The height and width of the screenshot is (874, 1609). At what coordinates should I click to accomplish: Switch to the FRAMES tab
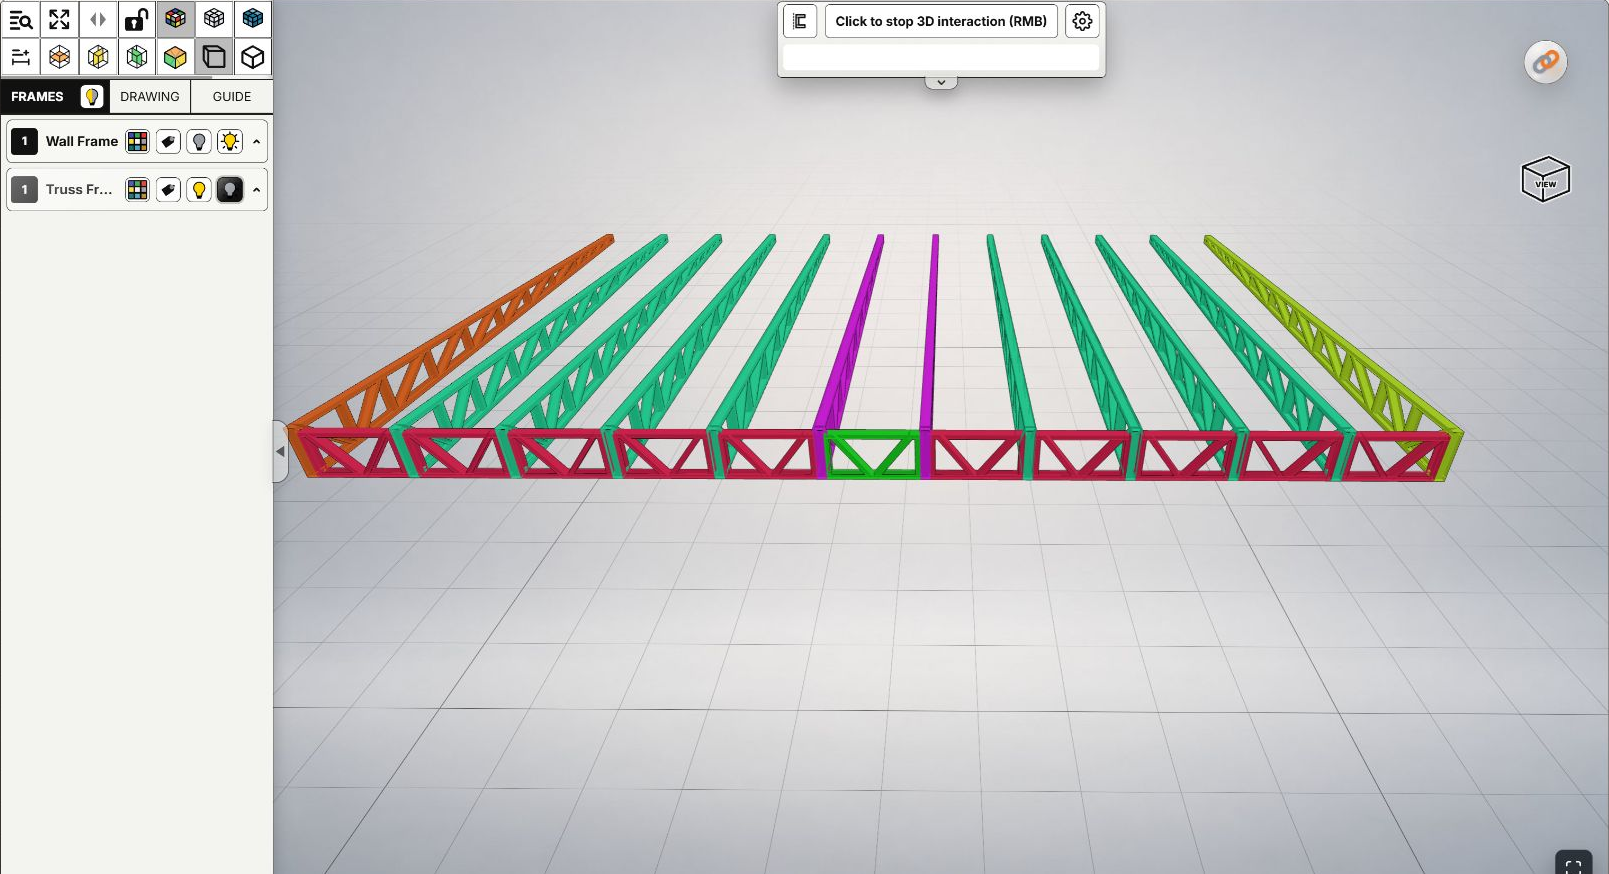click(x=37, y=97)
